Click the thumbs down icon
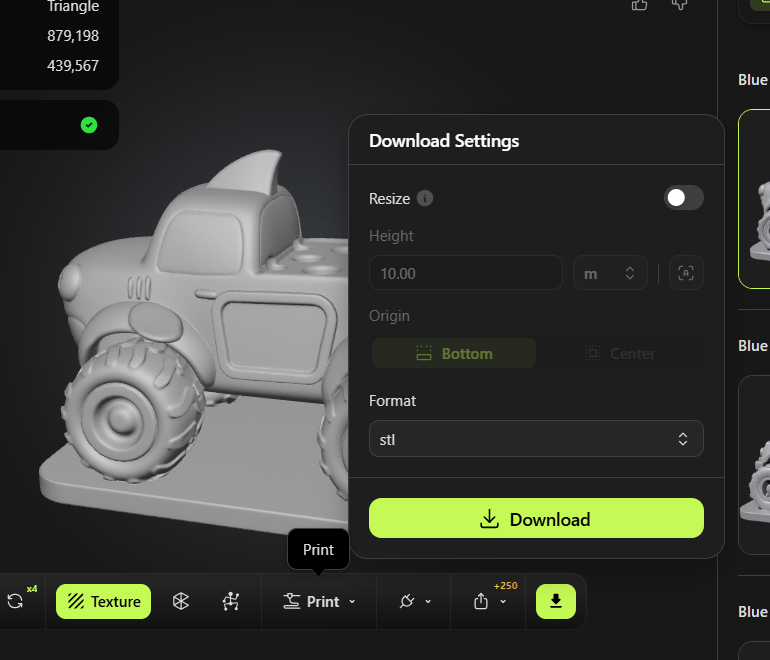 pyautogui.click(x=680, y=5)
